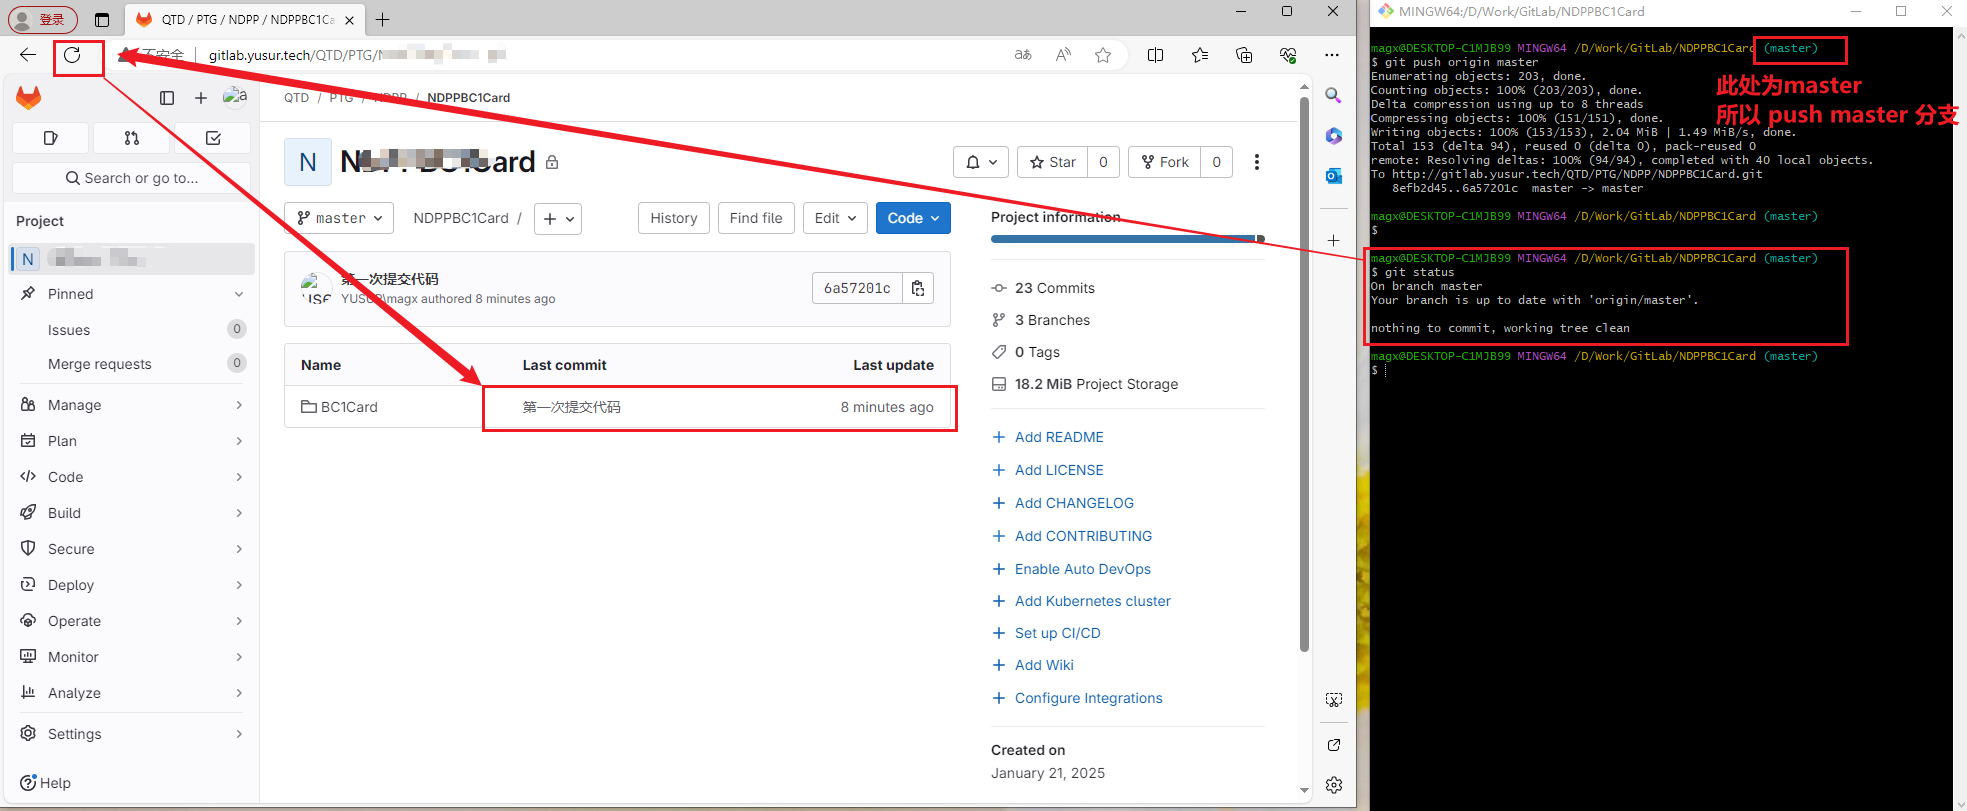
Task: Expand the Build sidebar menu
Action: (132, 513)
